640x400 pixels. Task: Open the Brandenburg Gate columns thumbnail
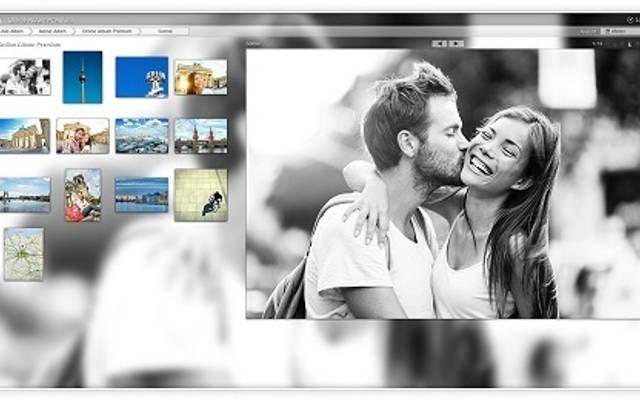coord(25,135)
